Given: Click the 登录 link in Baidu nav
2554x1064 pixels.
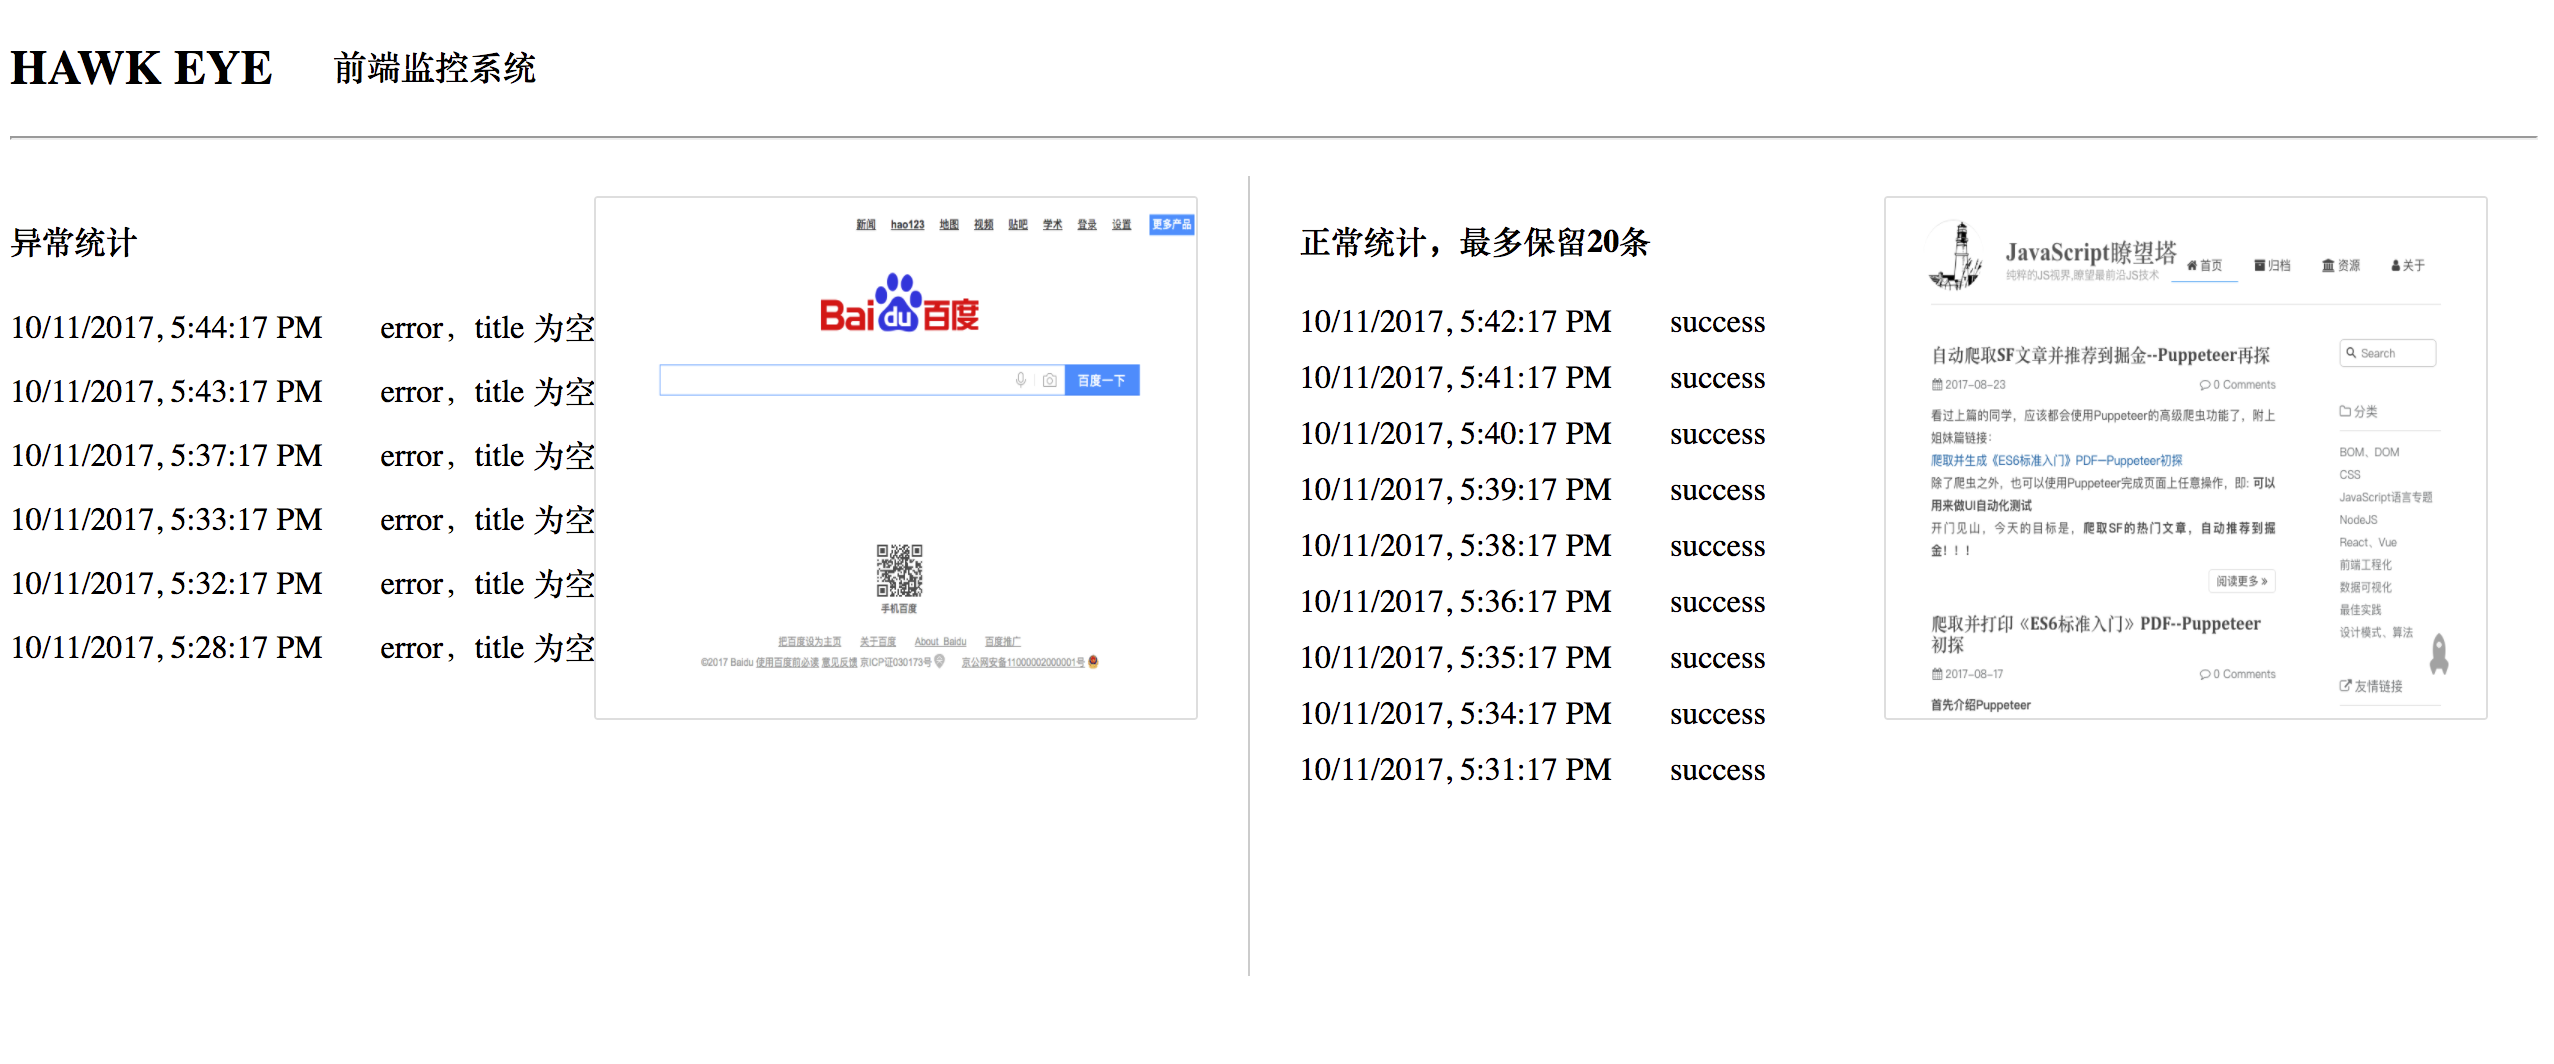Looking at the screenshot, I should tap(1087, 225).
